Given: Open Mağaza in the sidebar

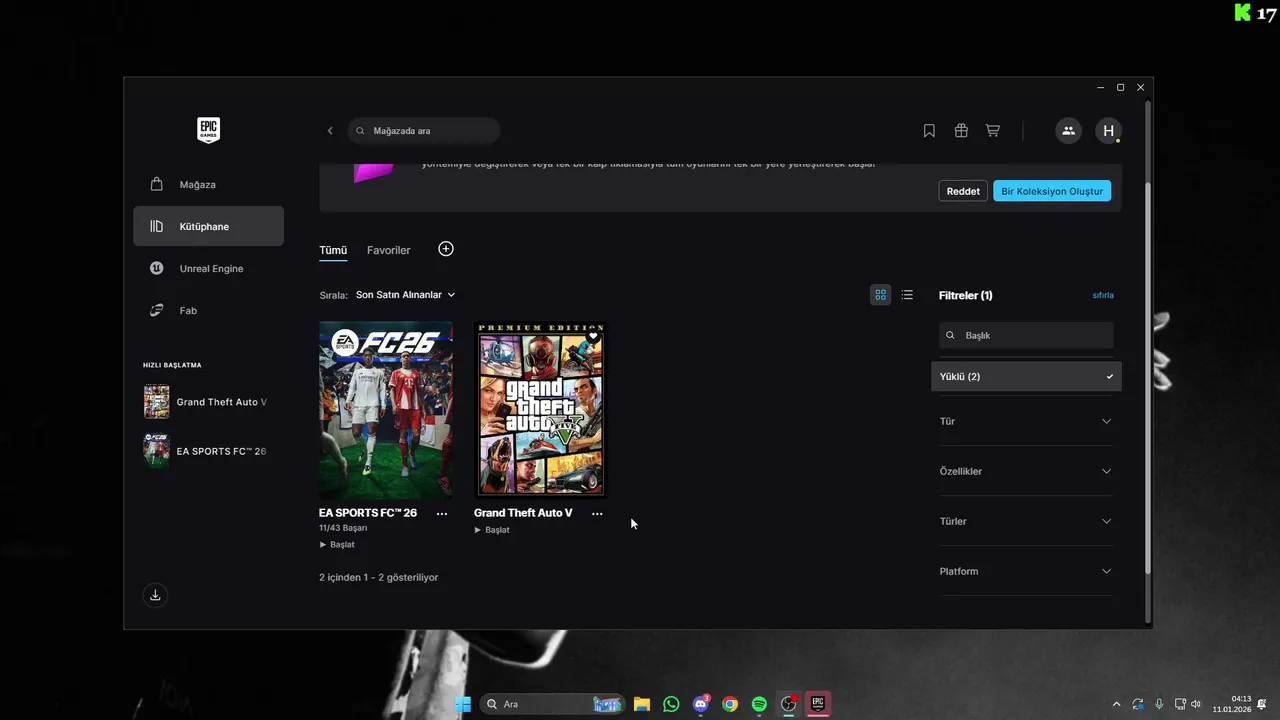Looking at the screenshot, I should [x=208, y=184].
